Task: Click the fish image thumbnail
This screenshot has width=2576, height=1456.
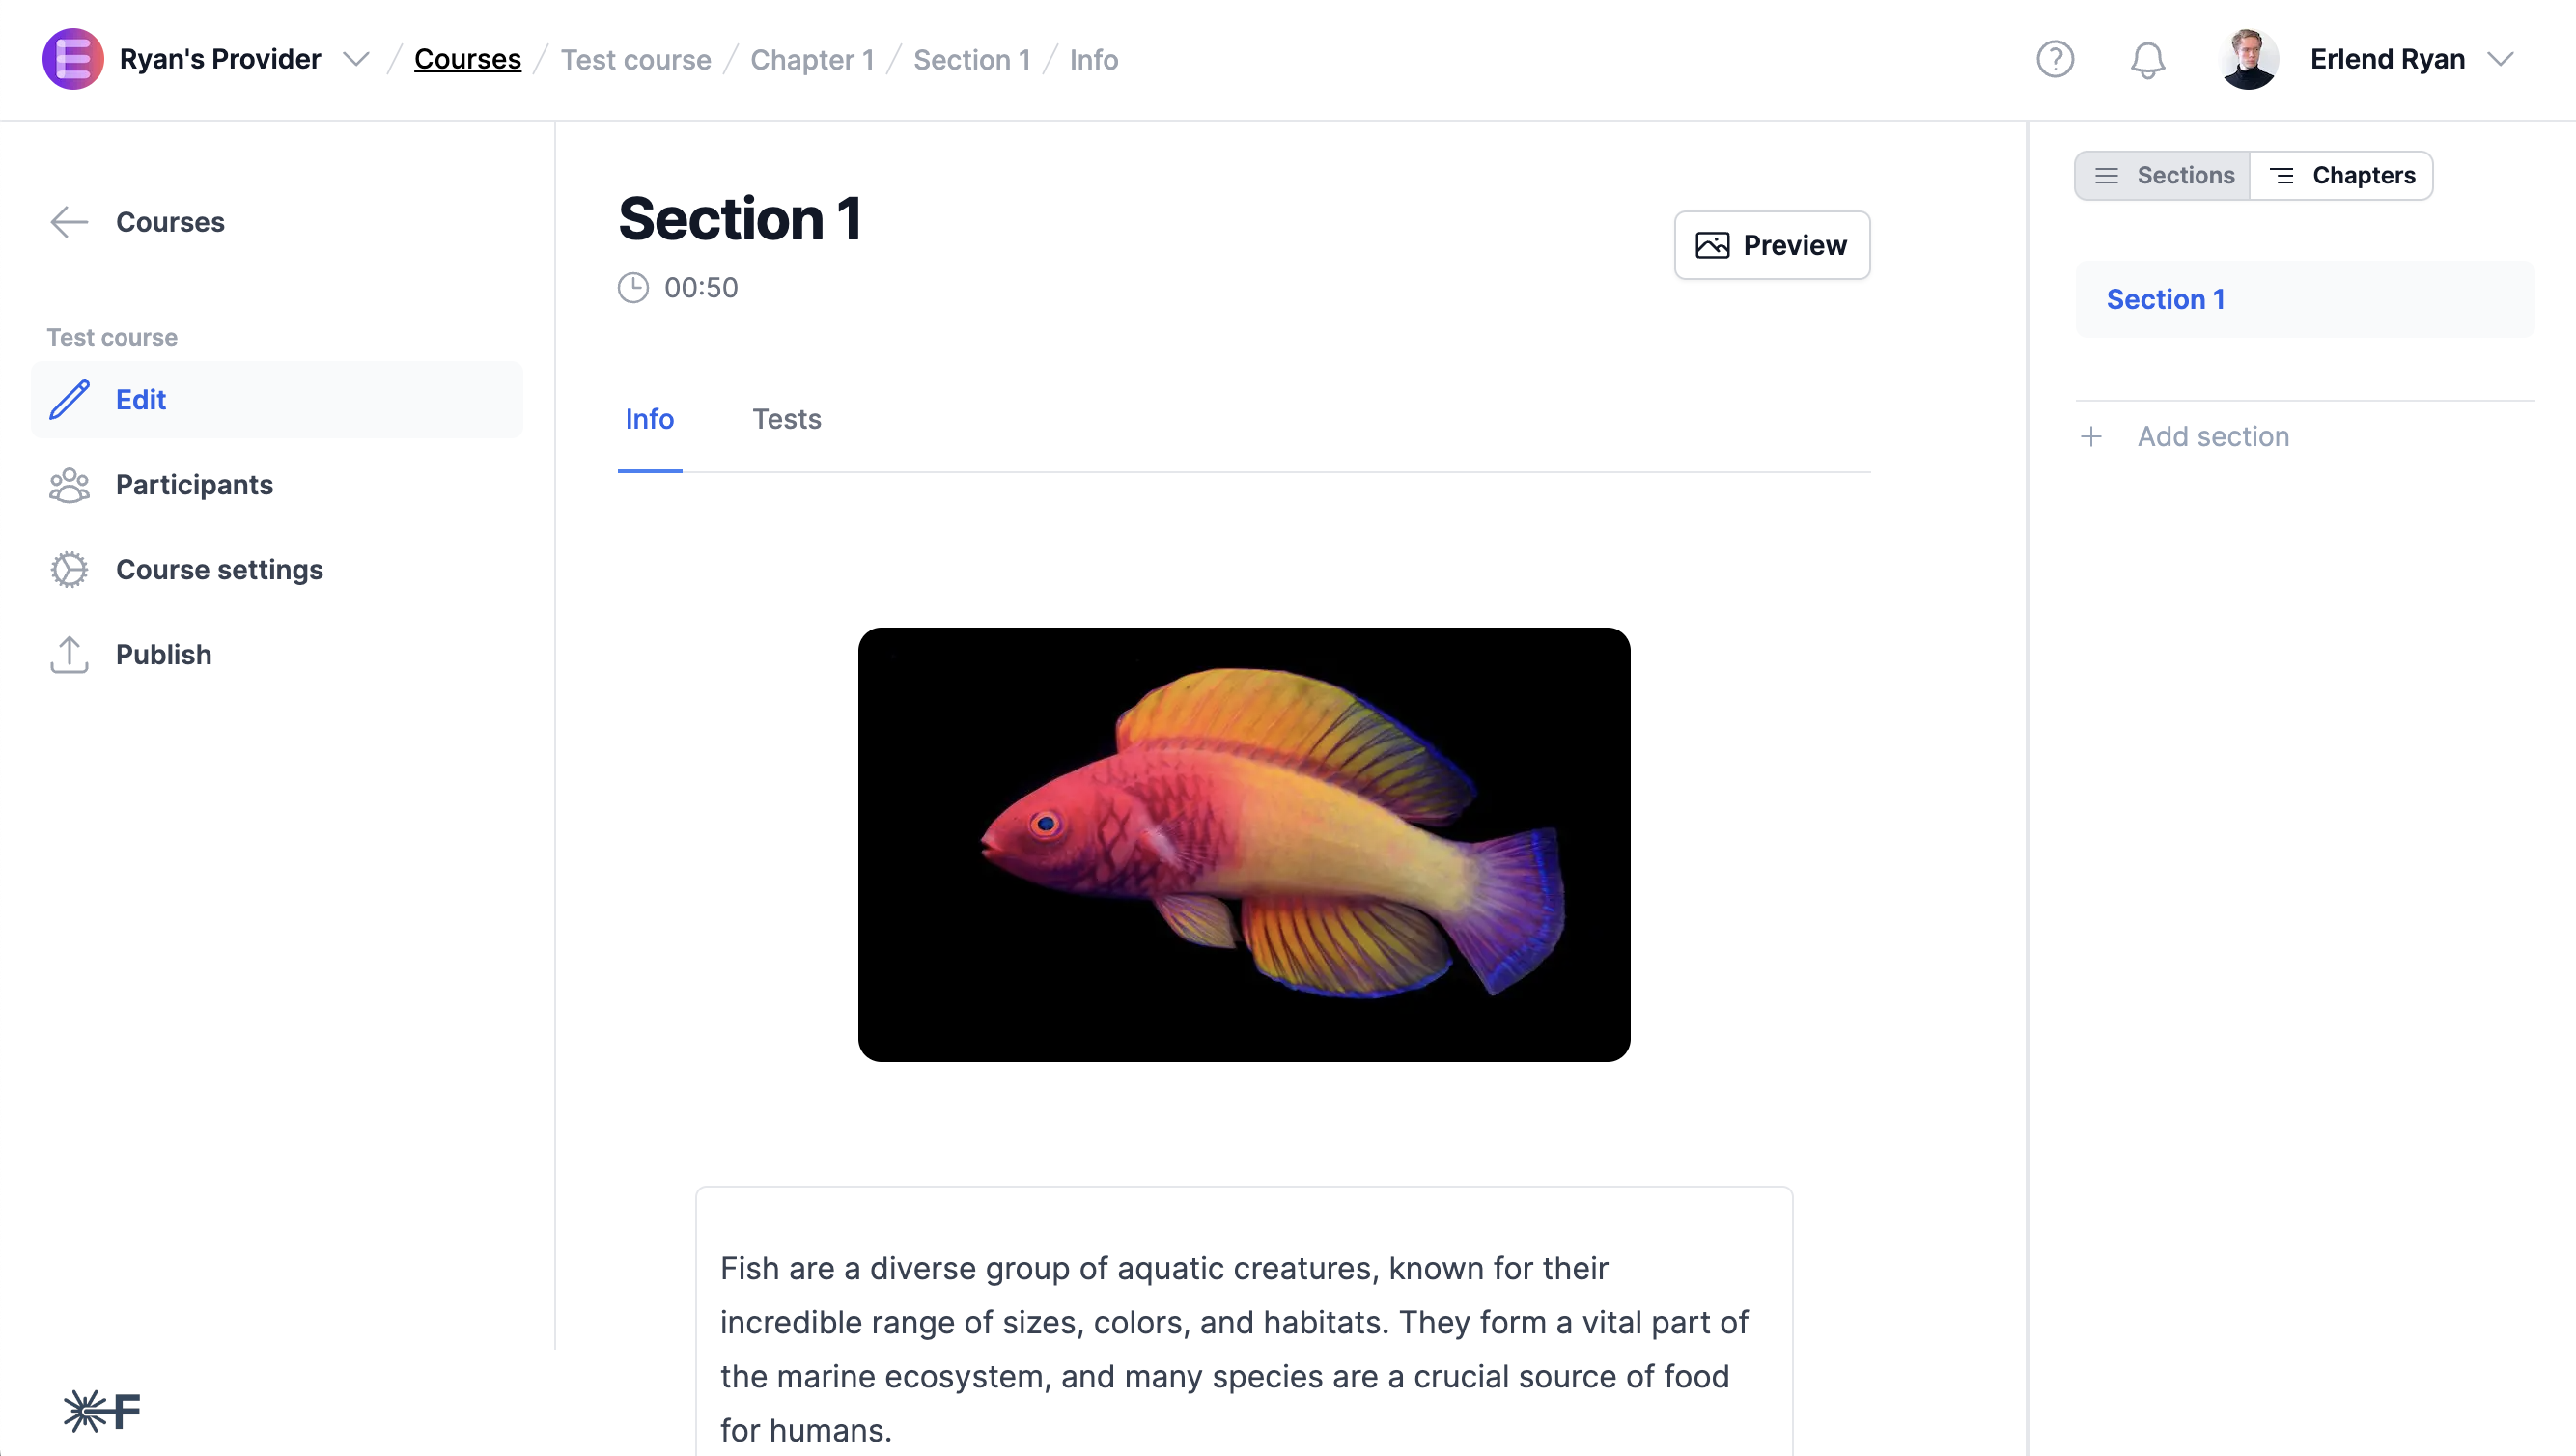Action: (1244, 844)
